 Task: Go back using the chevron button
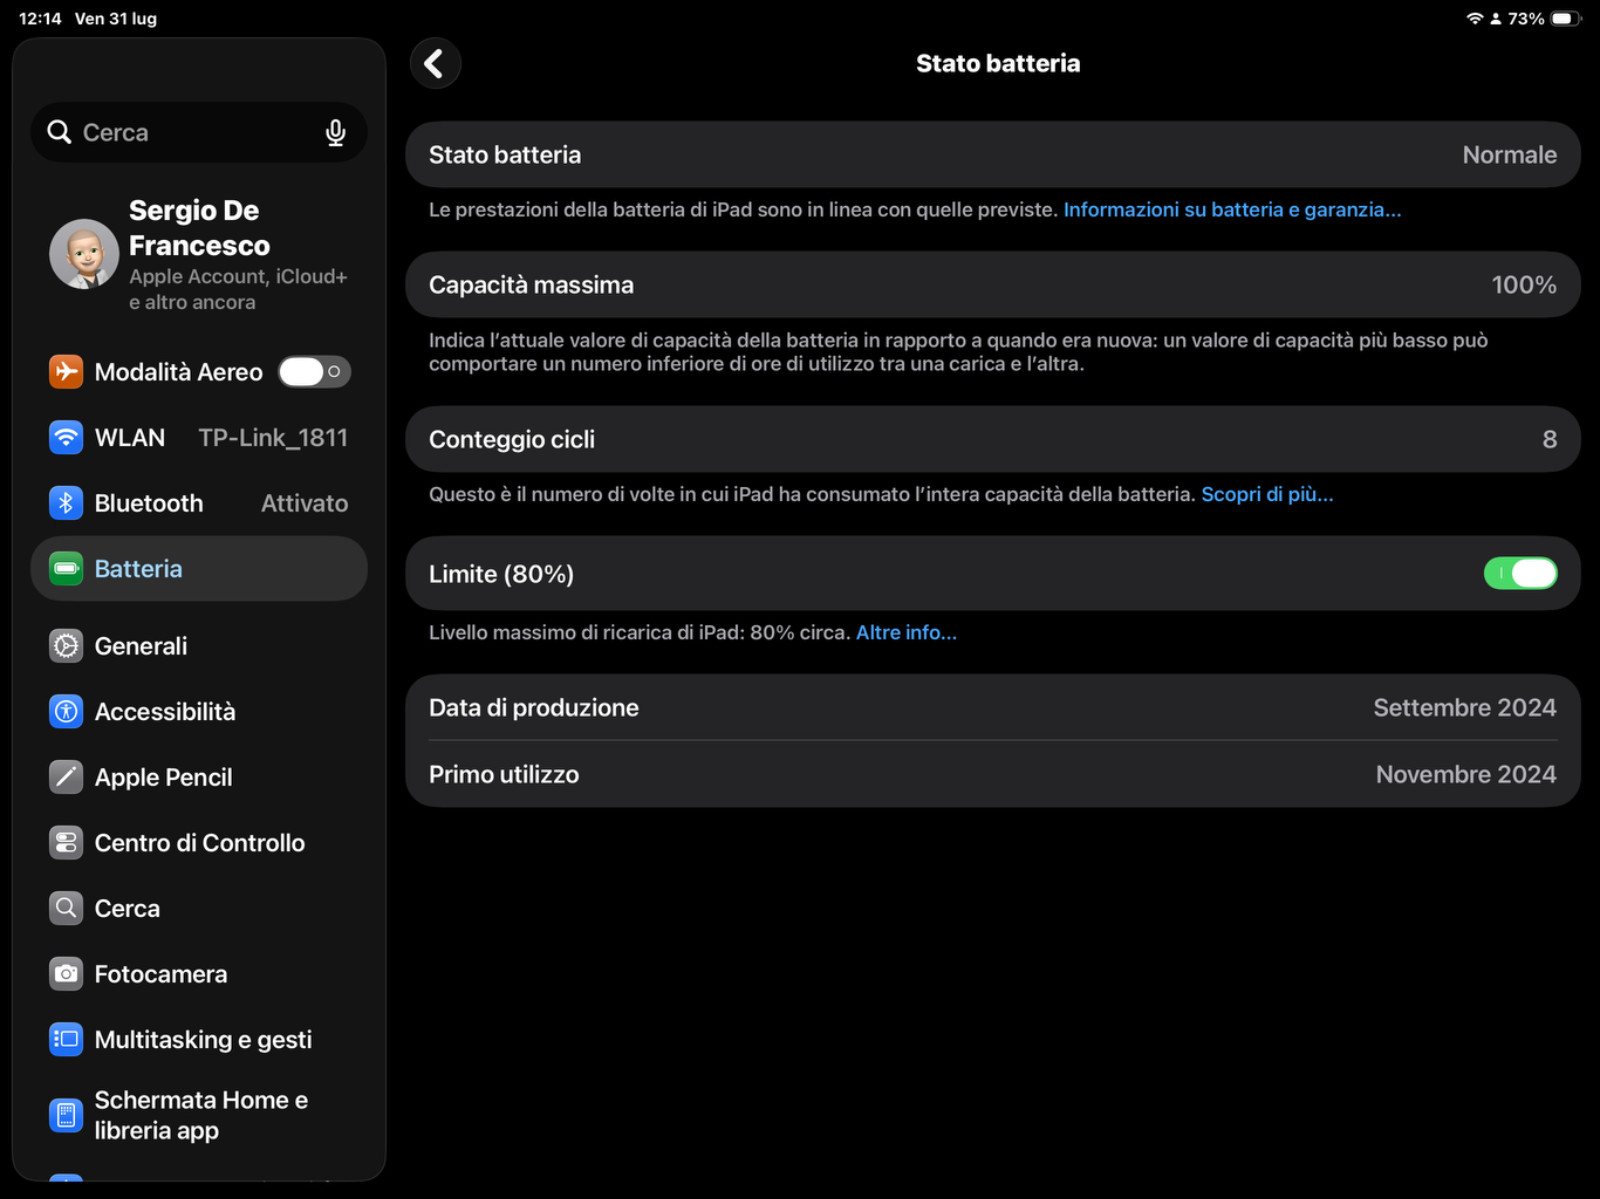pos(435,64)
